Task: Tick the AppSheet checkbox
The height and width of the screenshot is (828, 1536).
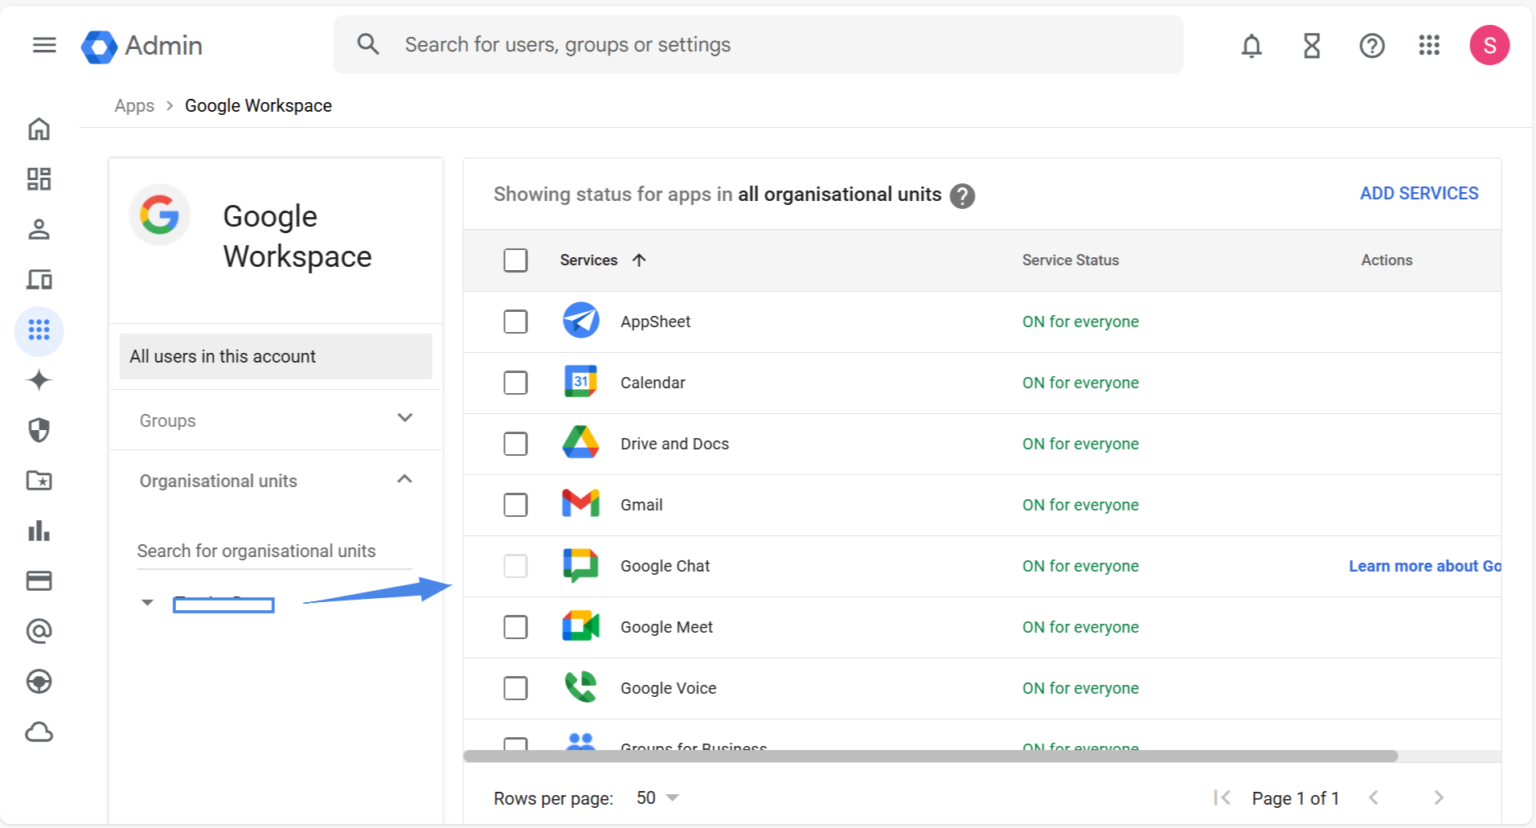Action: coord(516,321)
